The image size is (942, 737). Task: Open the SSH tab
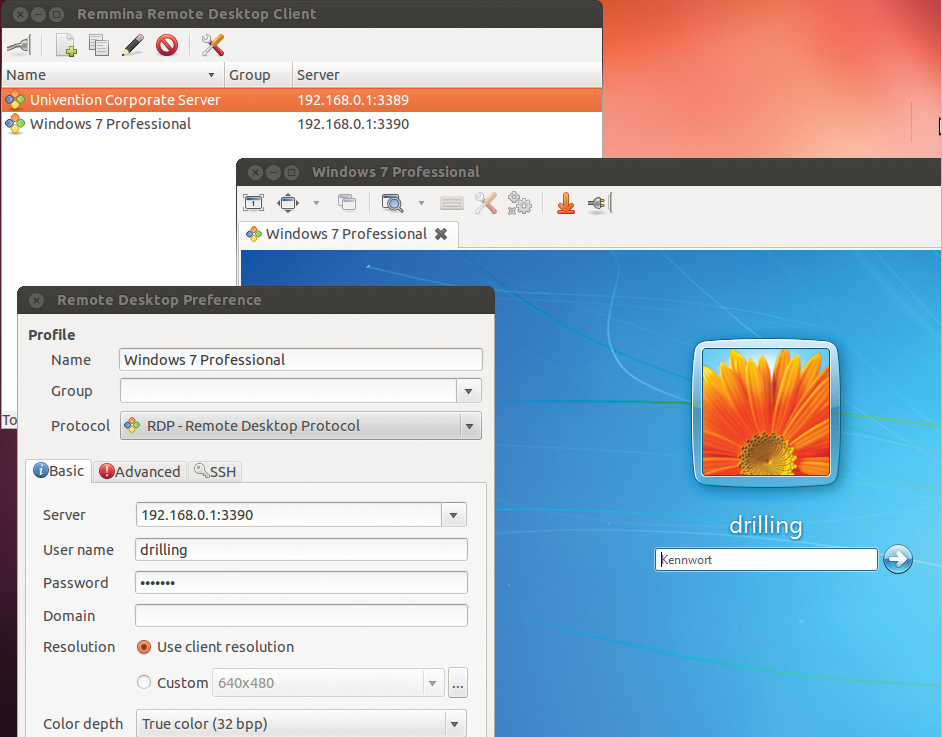coord(214,471)
